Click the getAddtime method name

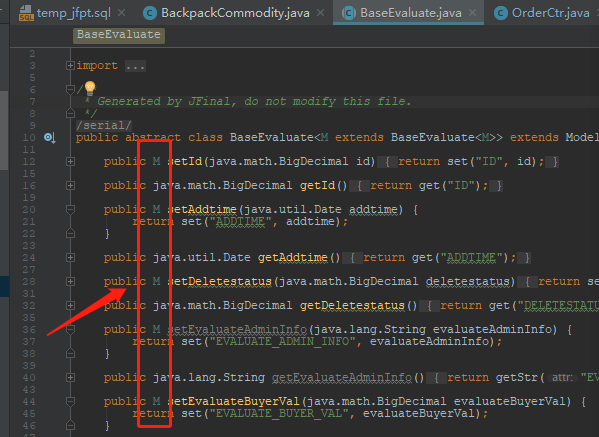(293, 257)
